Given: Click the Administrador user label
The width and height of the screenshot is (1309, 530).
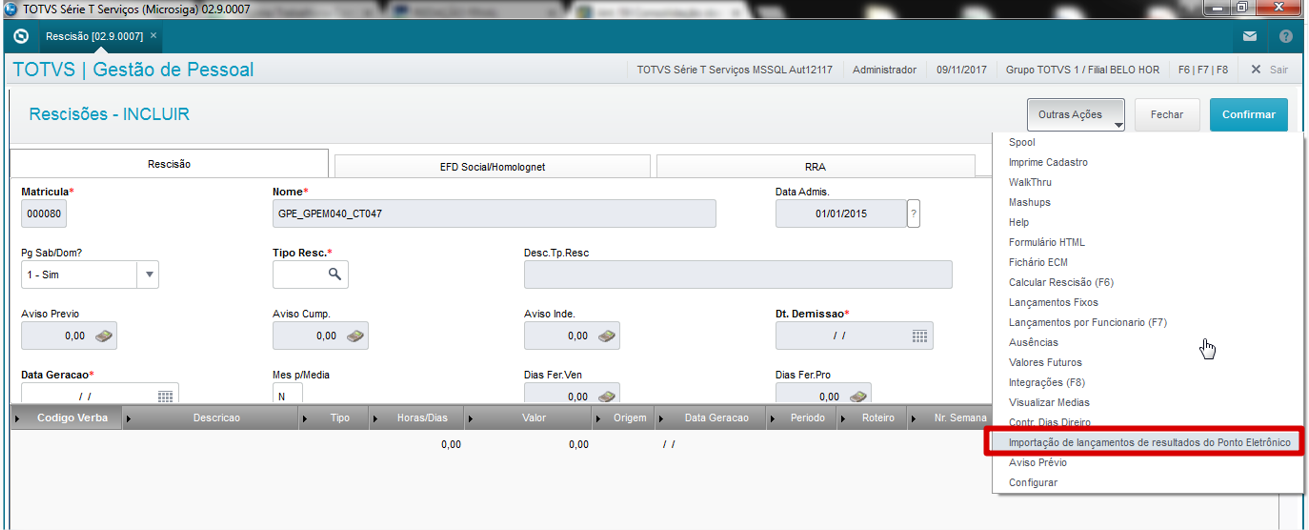Looking at the screenshot, I should pos(884,70).
